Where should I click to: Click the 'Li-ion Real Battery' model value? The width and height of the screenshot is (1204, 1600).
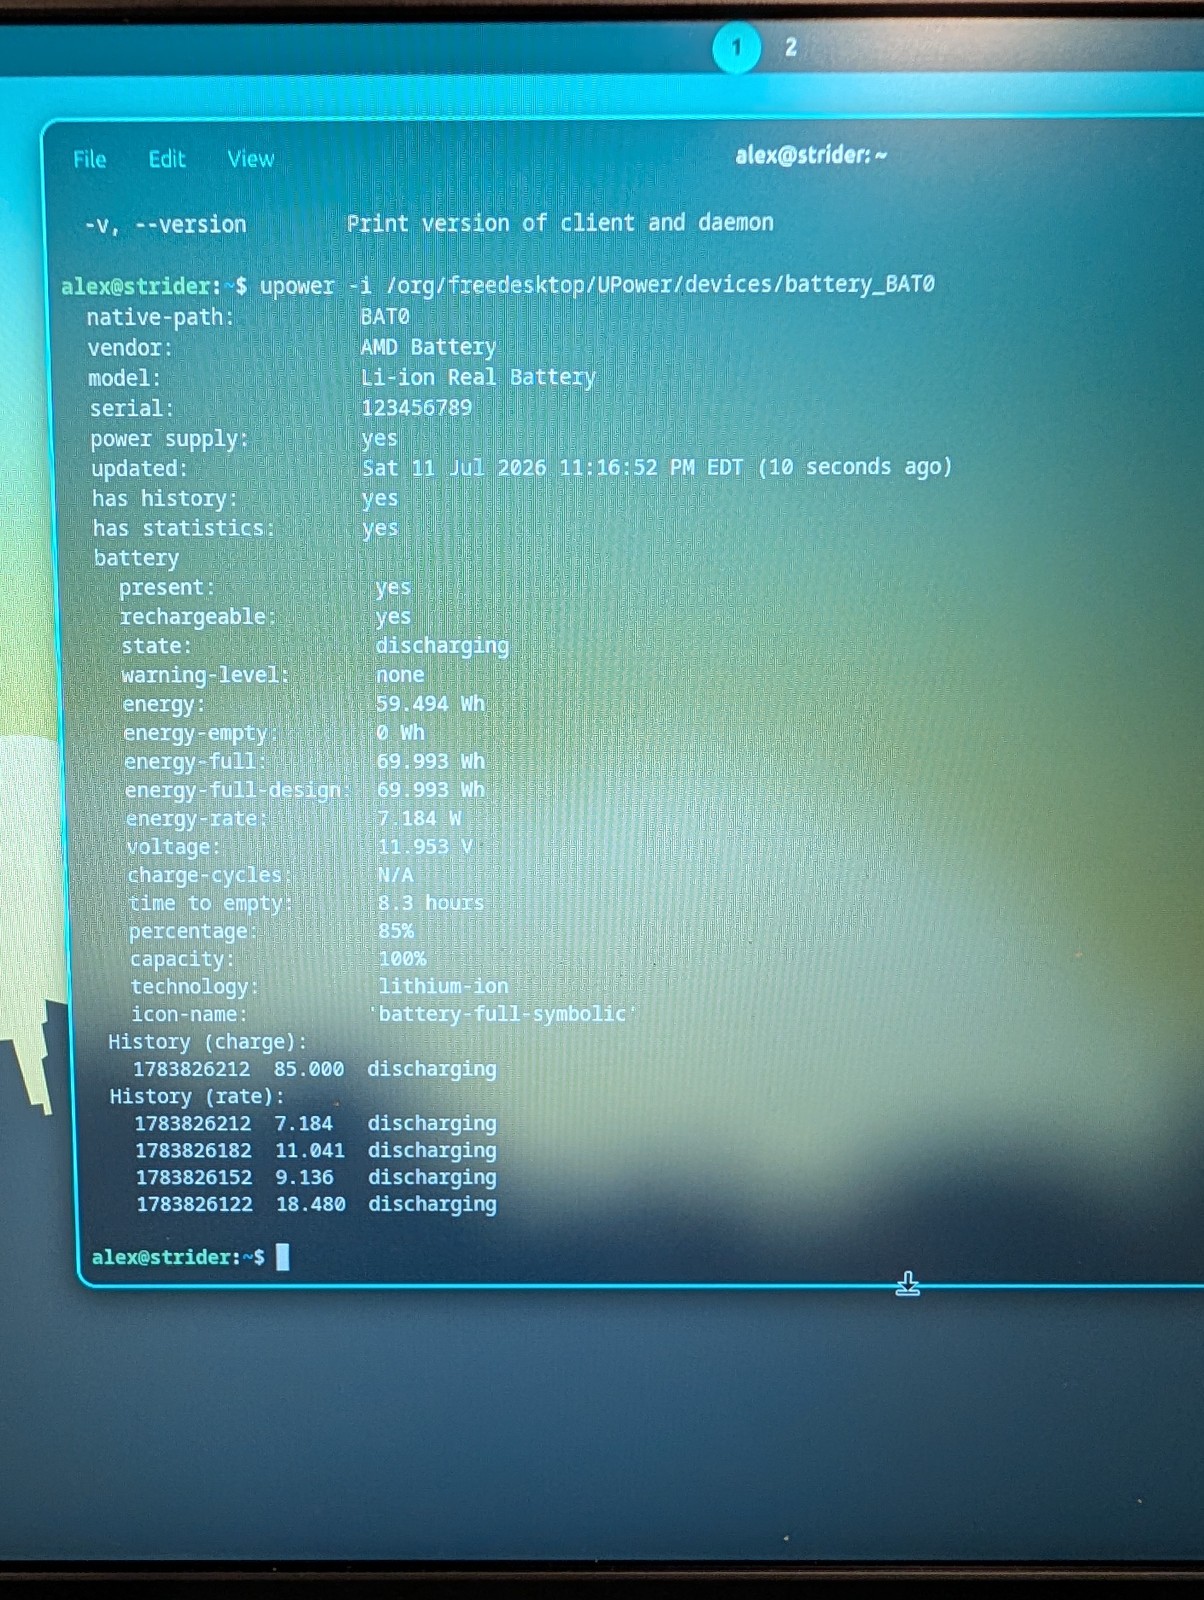coord(478,377)
